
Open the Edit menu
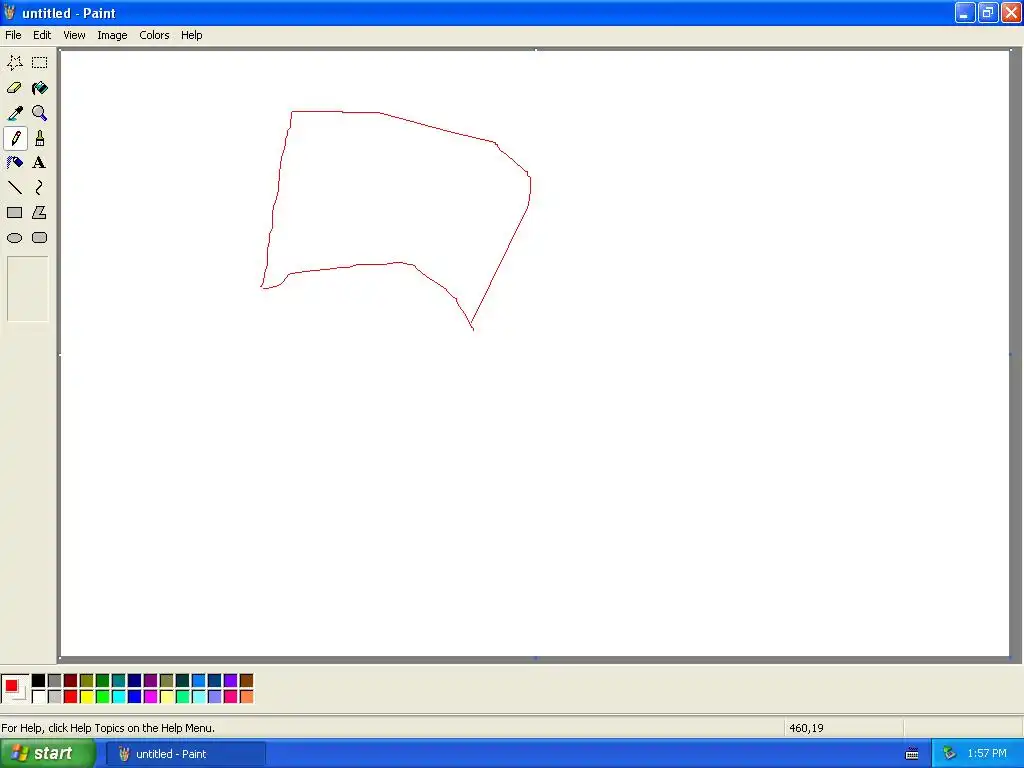coord(42,35)
